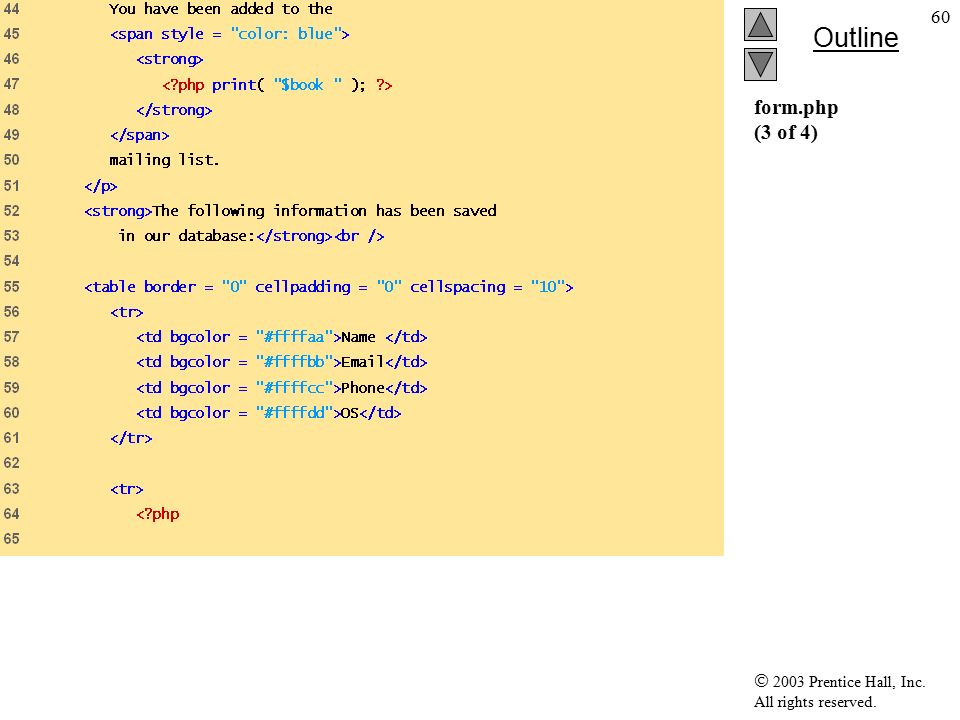Click the #ffffbb Email cell line

[x=282, y=362]
